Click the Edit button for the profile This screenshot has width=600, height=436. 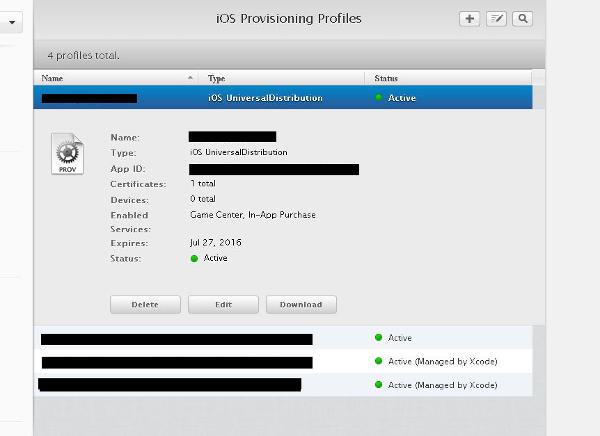pyautogui.click(x=223, y=304)
